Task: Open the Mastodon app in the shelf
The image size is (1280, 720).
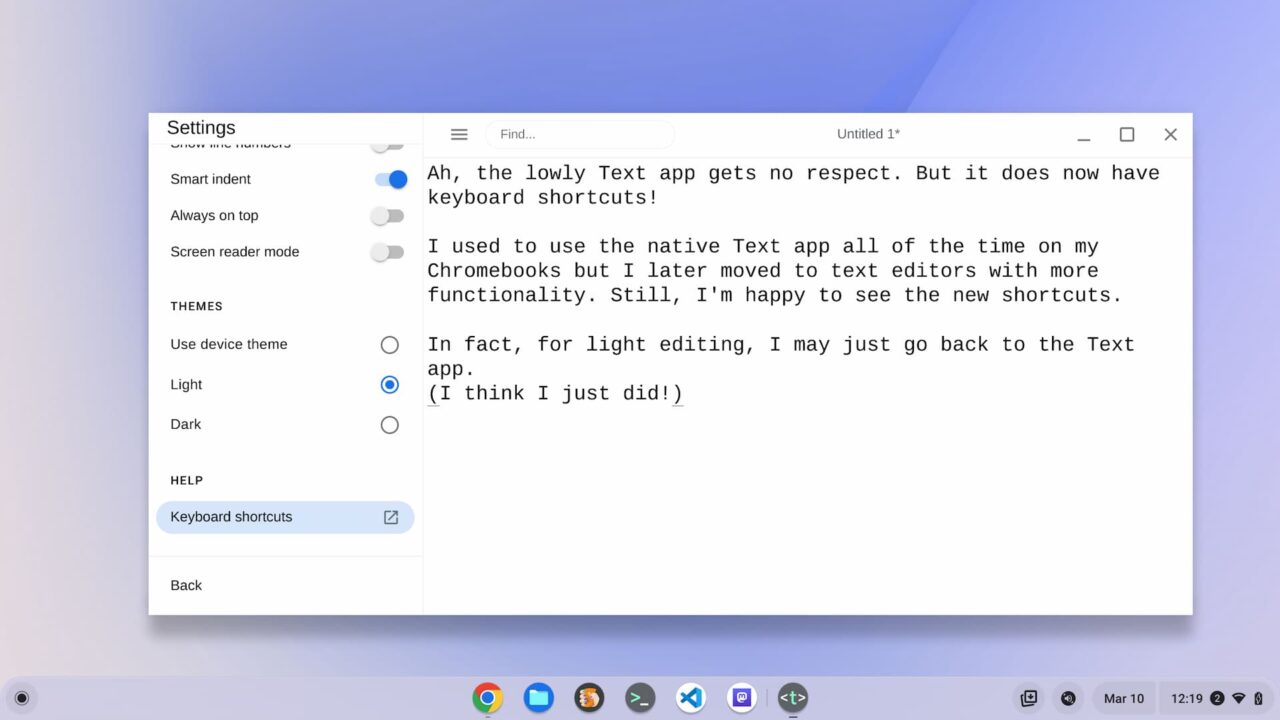Action: pos(742,698)
